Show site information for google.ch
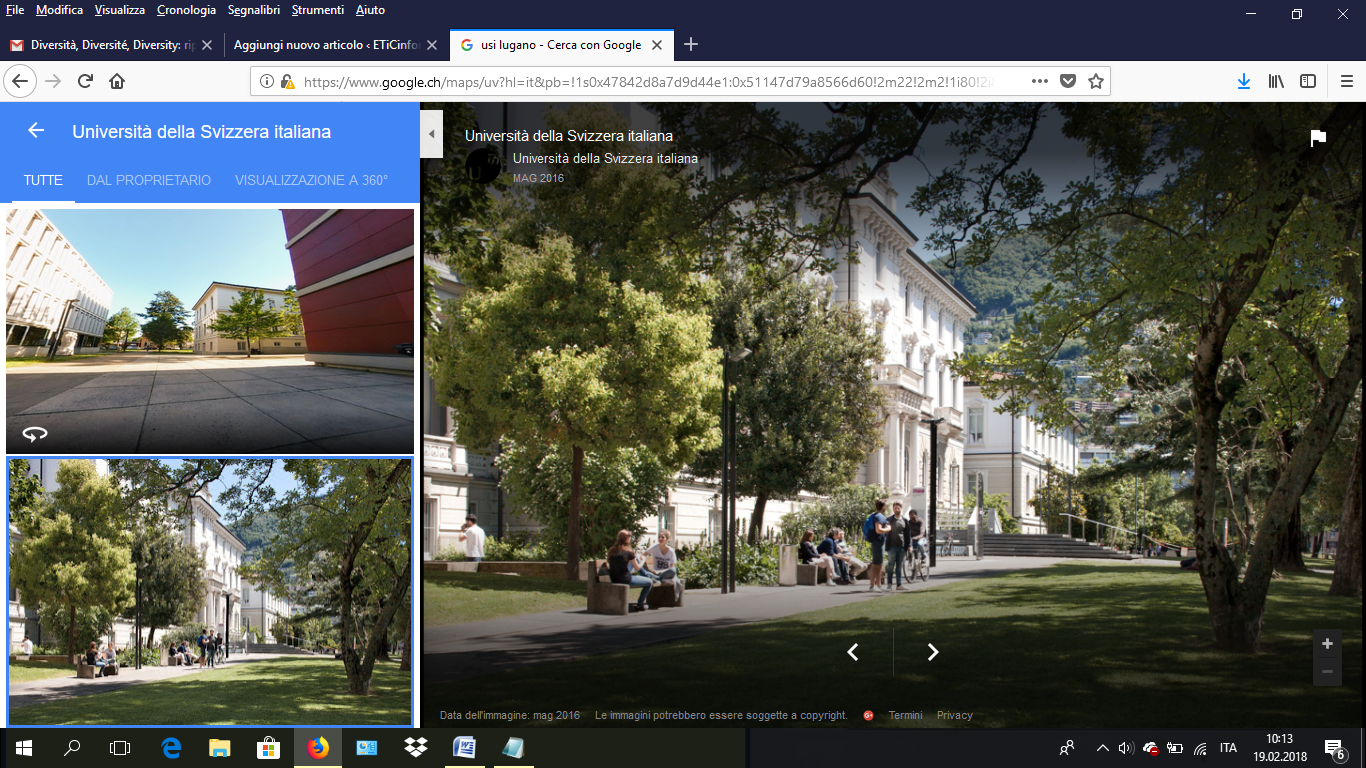Viewport: 1366px width, 768px height. [267, 82]
